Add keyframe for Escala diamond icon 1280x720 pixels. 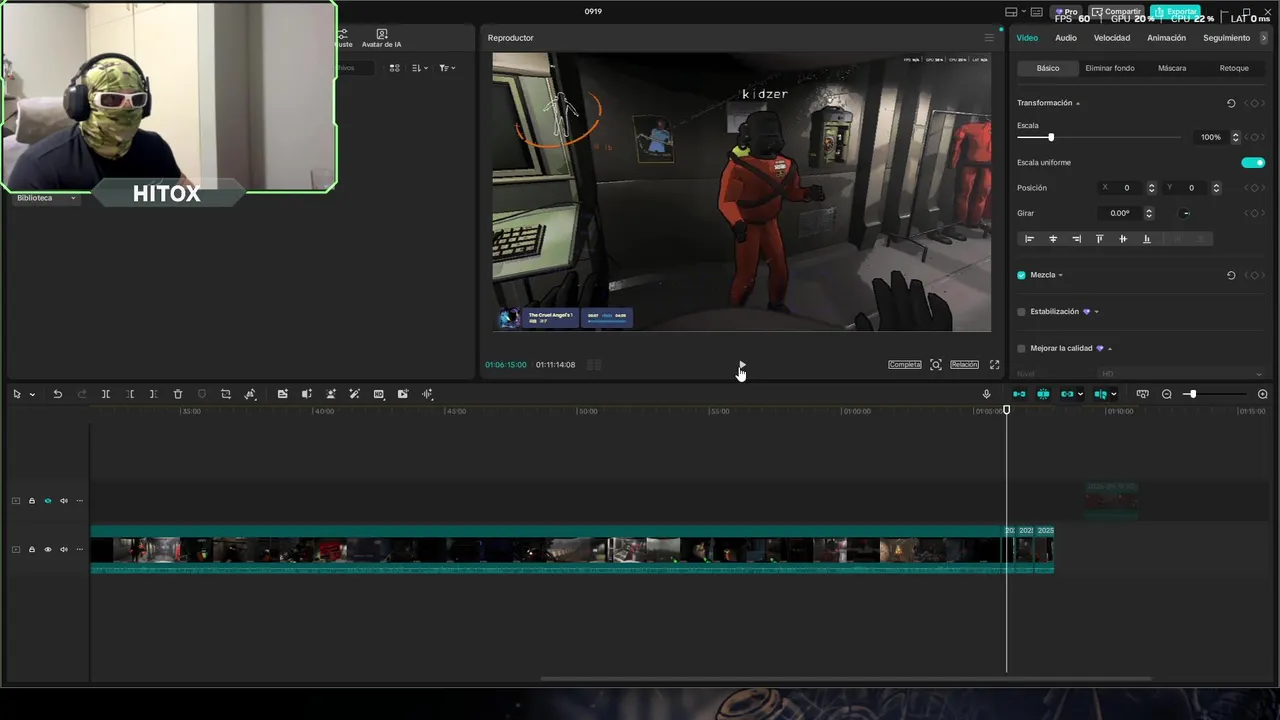click(x=1254, y=137)
